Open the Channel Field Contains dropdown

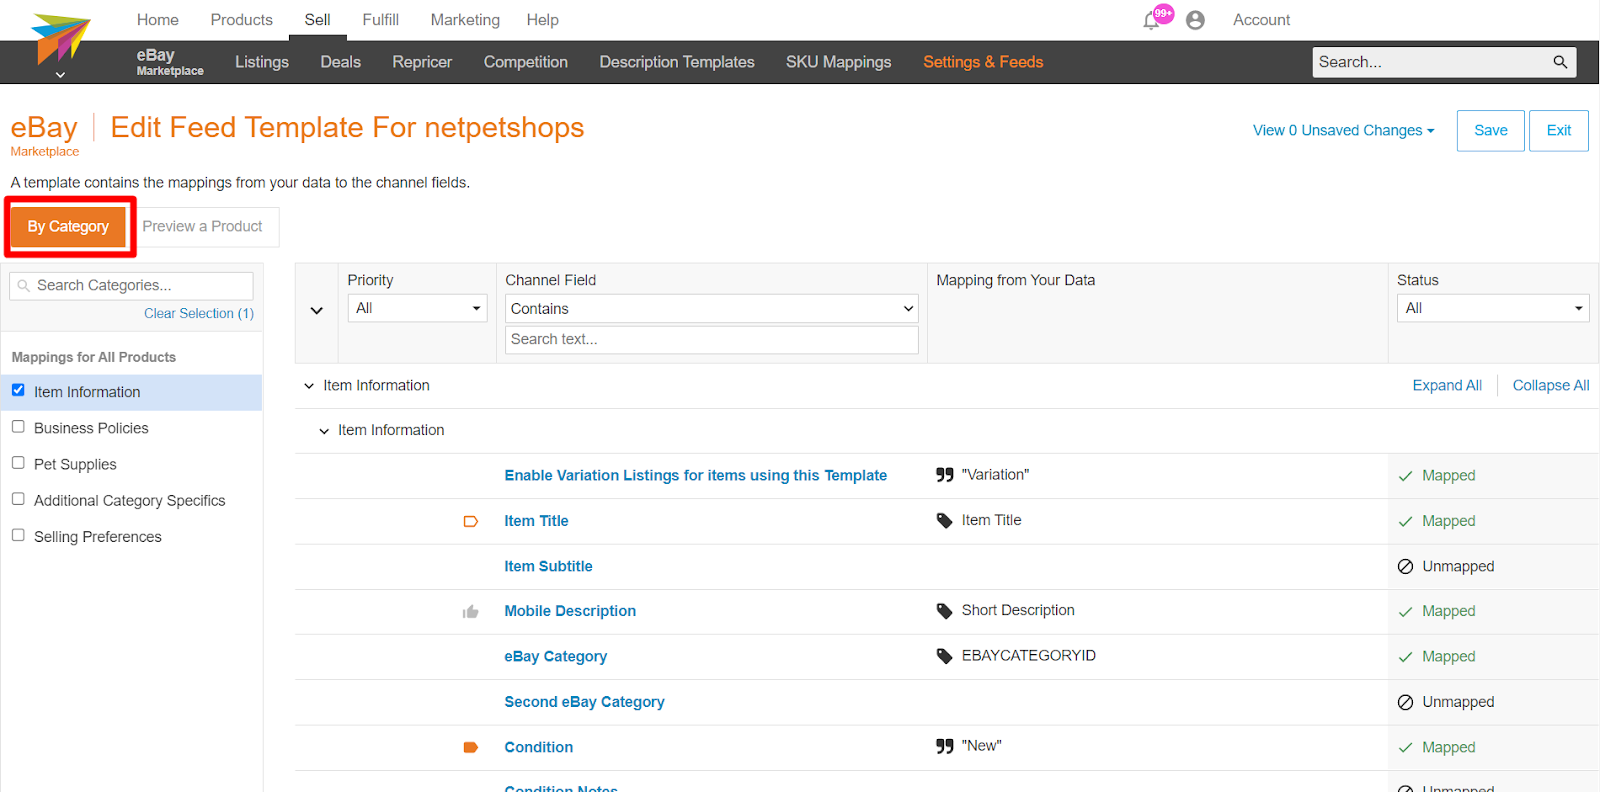[x=712, y=308]
